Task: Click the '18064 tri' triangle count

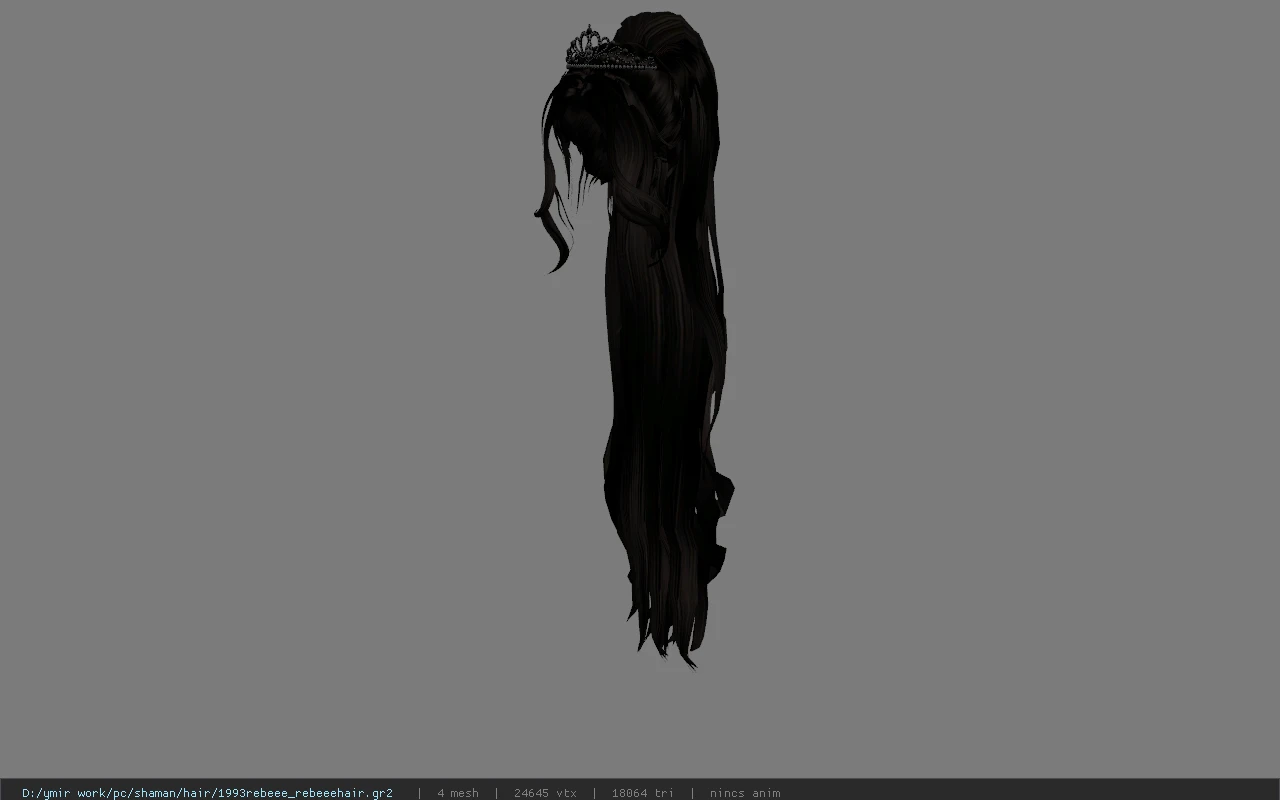Action: pyautogui.click(x=642, y=793)
